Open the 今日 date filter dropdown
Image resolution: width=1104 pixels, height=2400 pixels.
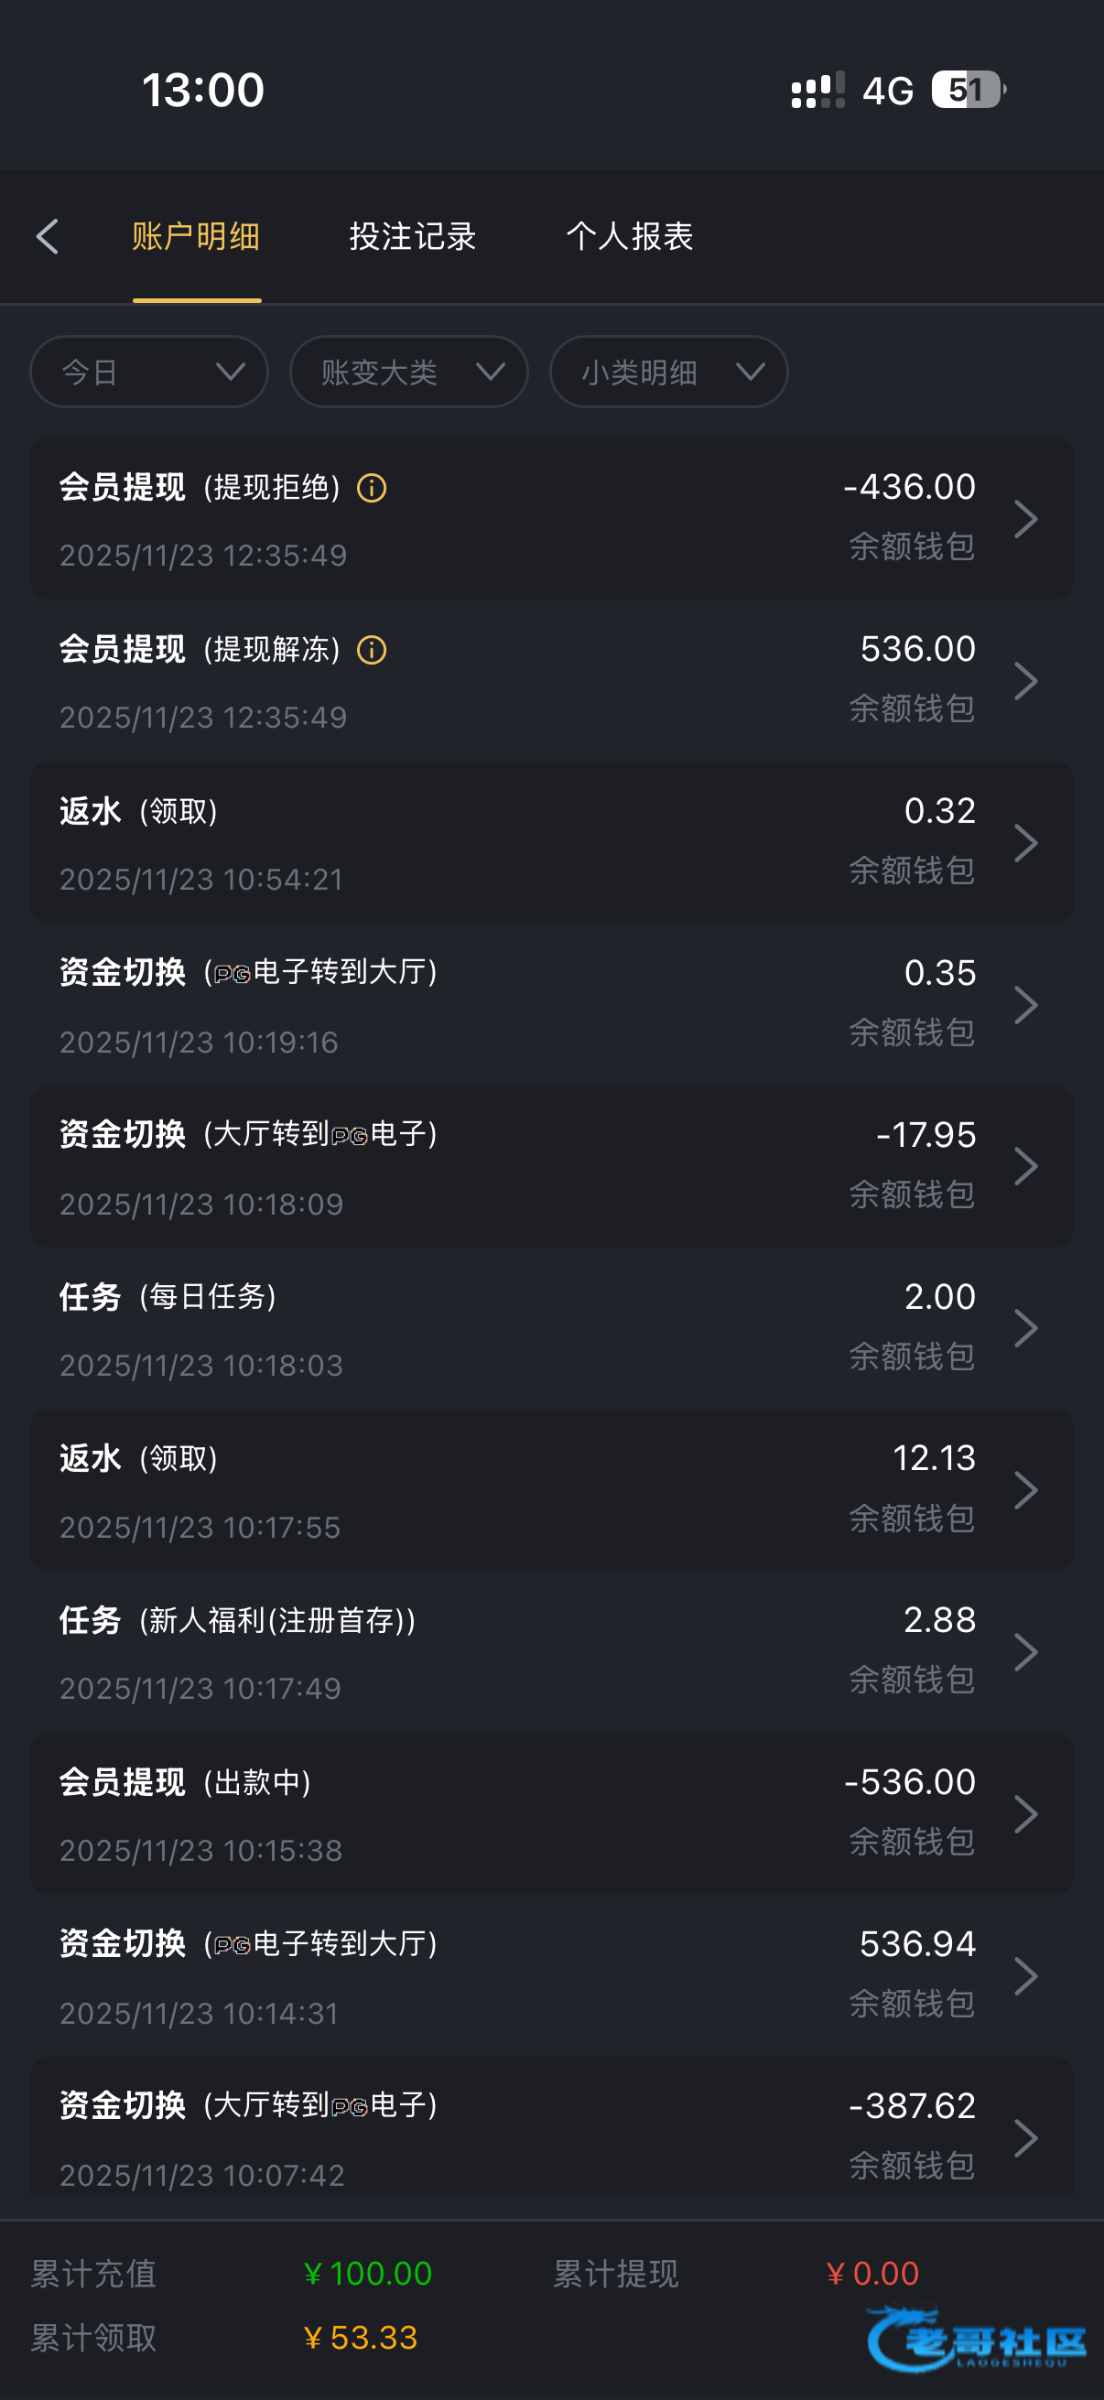tap(149, 372)
